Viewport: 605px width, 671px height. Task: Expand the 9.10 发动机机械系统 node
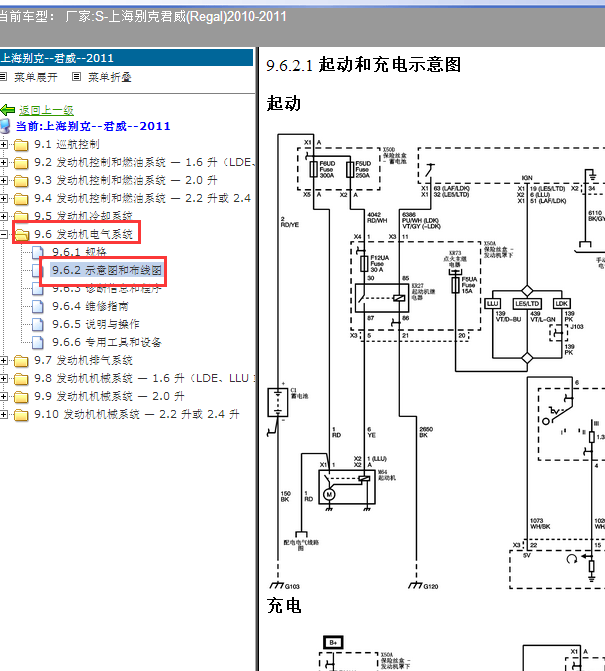[x=3, y=414]
